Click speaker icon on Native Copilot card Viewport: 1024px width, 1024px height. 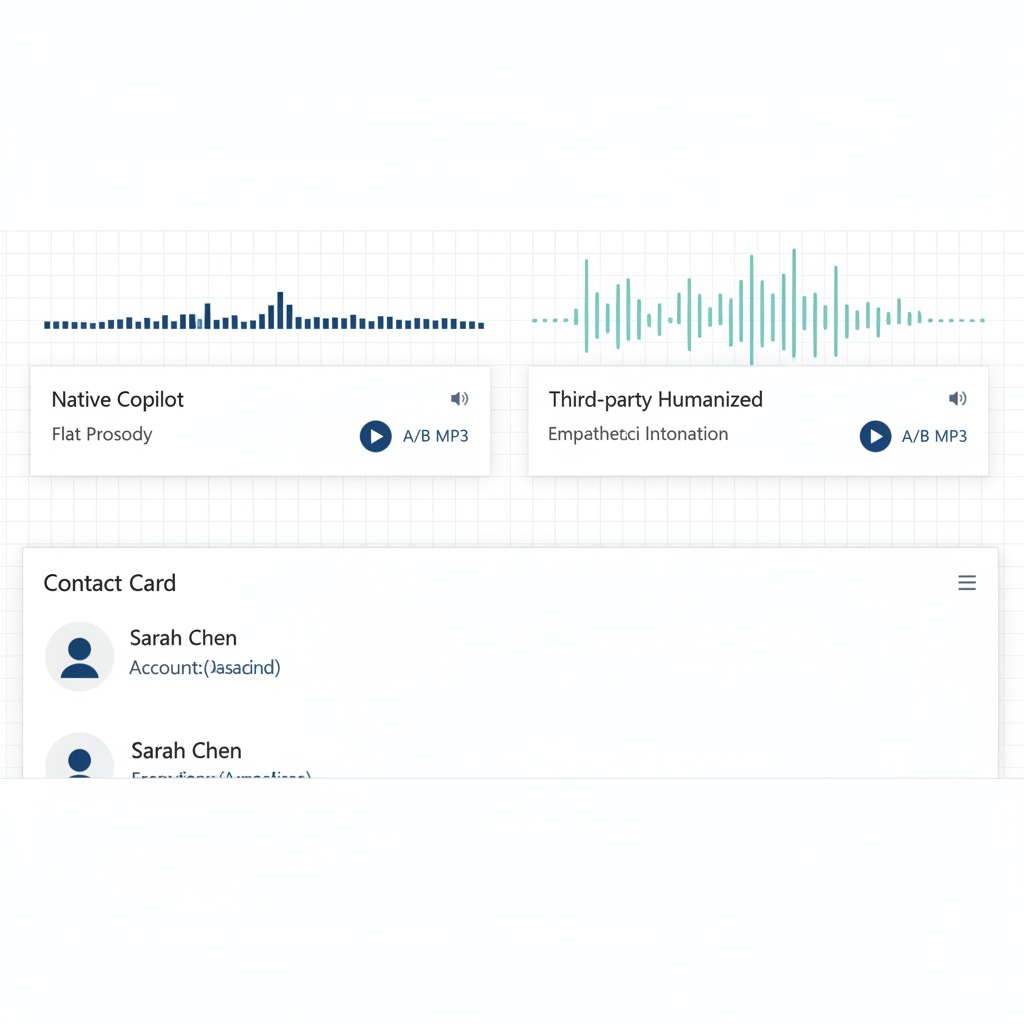pos(459,398)
